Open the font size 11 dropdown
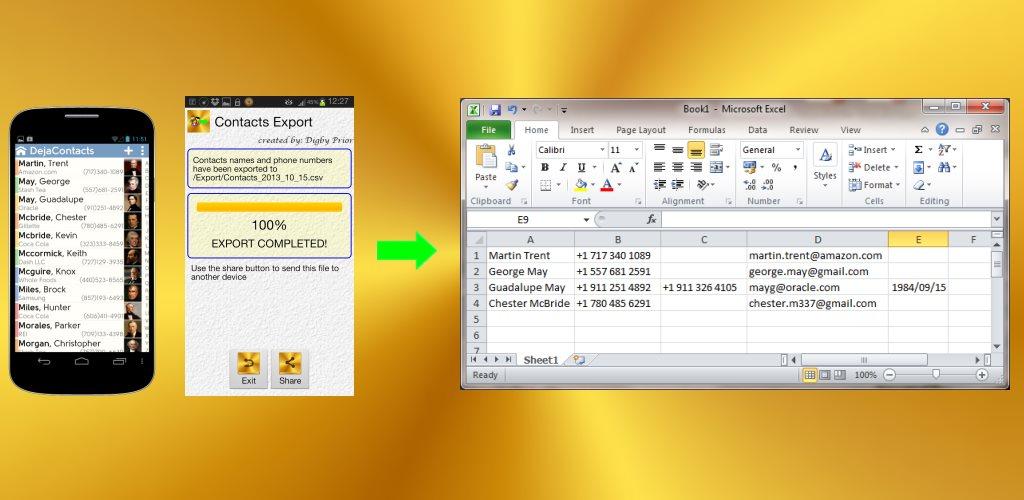Screen dimensions: 1024x500 tap(637, 150)
